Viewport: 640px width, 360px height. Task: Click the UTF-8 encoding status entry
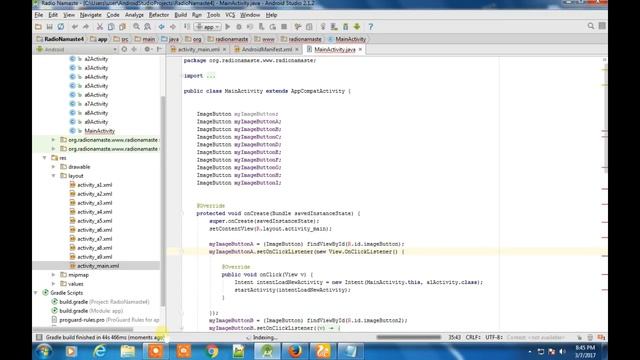(493, 338)
